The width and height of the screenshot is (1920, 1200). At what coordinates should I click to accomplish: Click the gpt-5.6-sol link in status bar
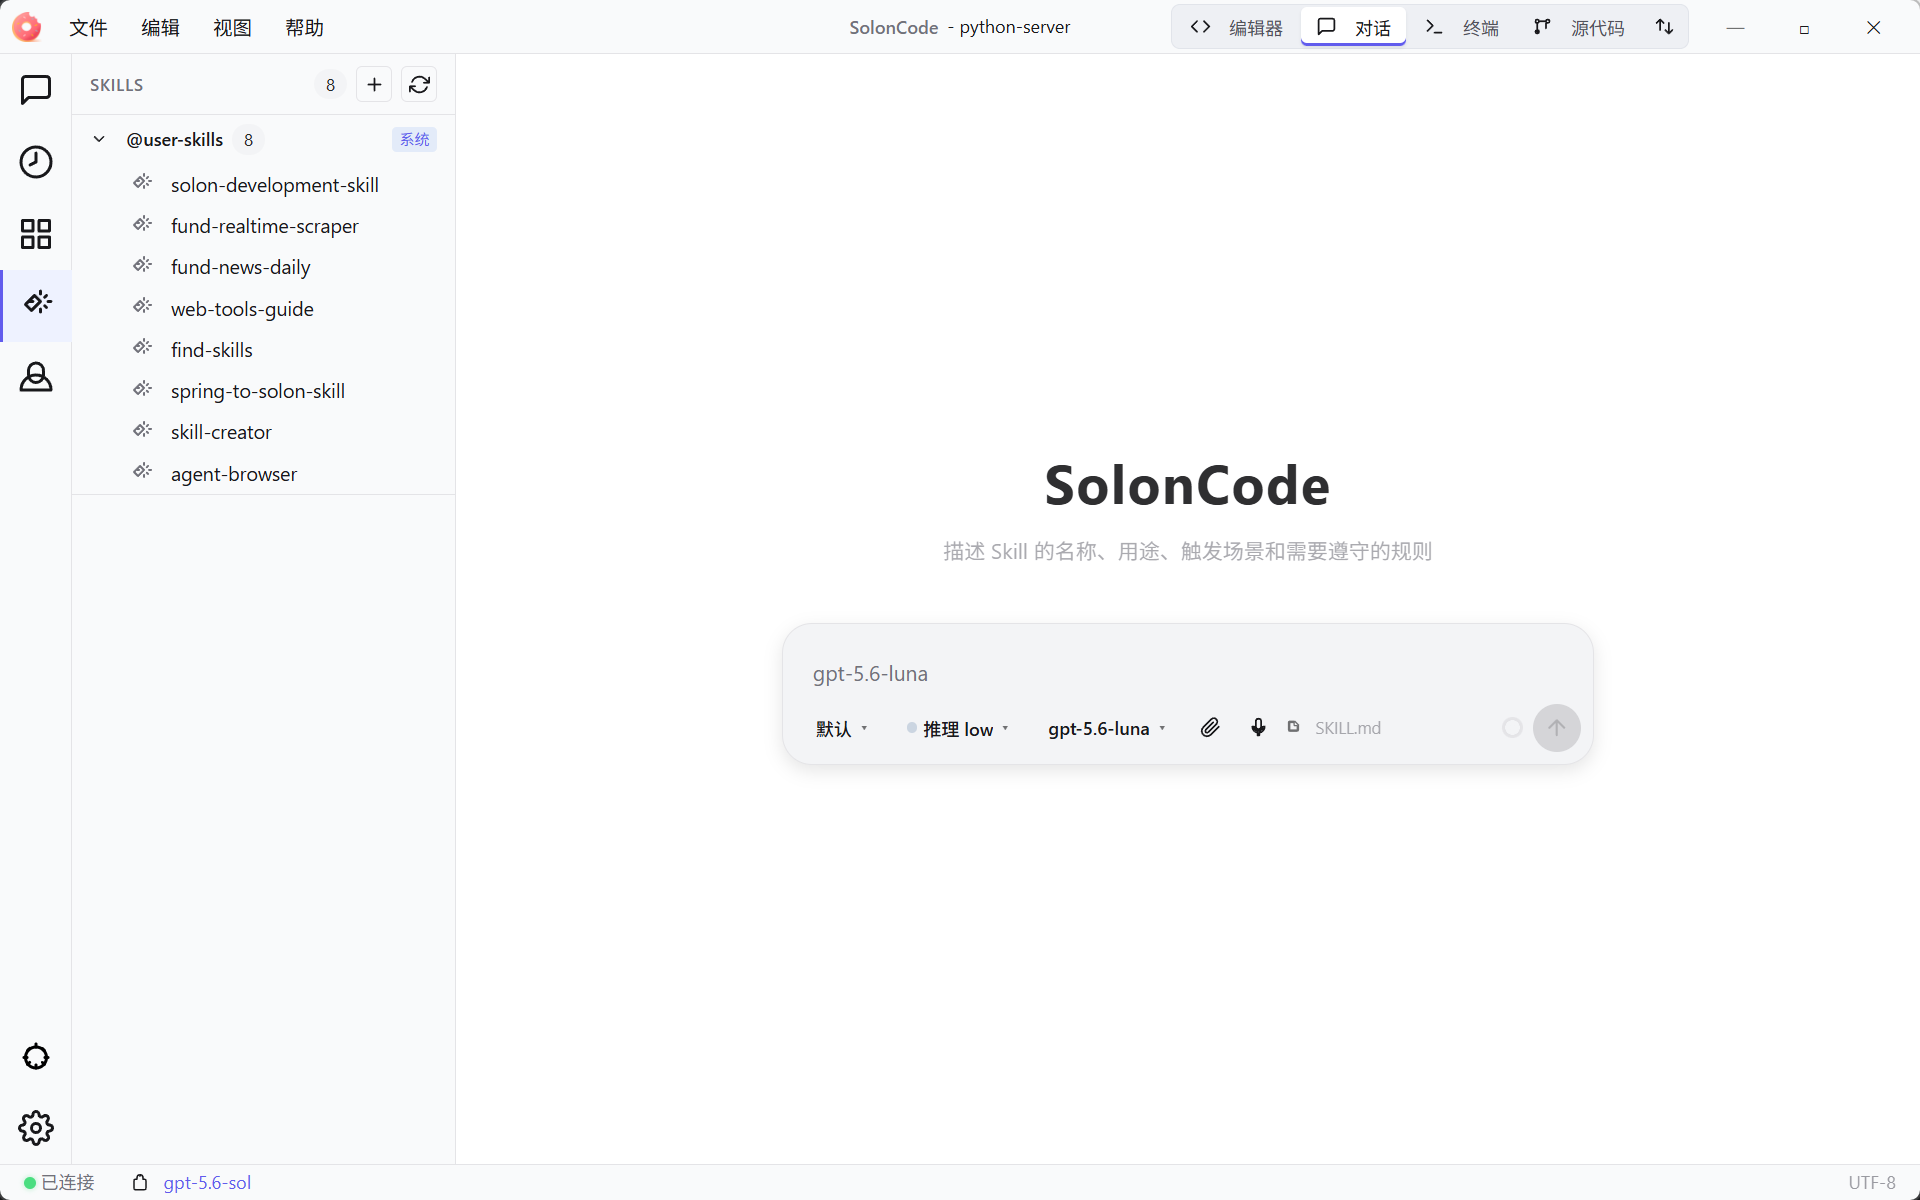click(x=207, y=1182)
